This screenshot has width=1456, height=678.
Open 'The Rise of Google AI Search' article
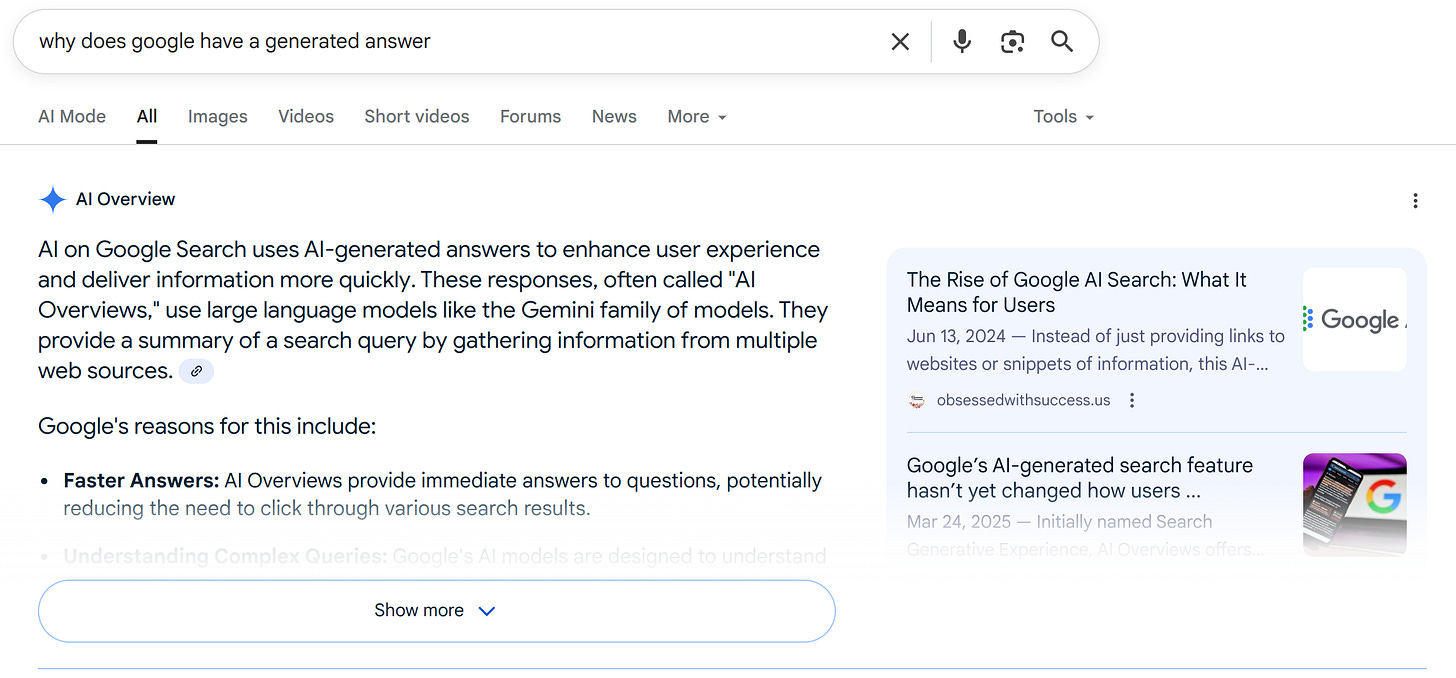pos(1079,292)
